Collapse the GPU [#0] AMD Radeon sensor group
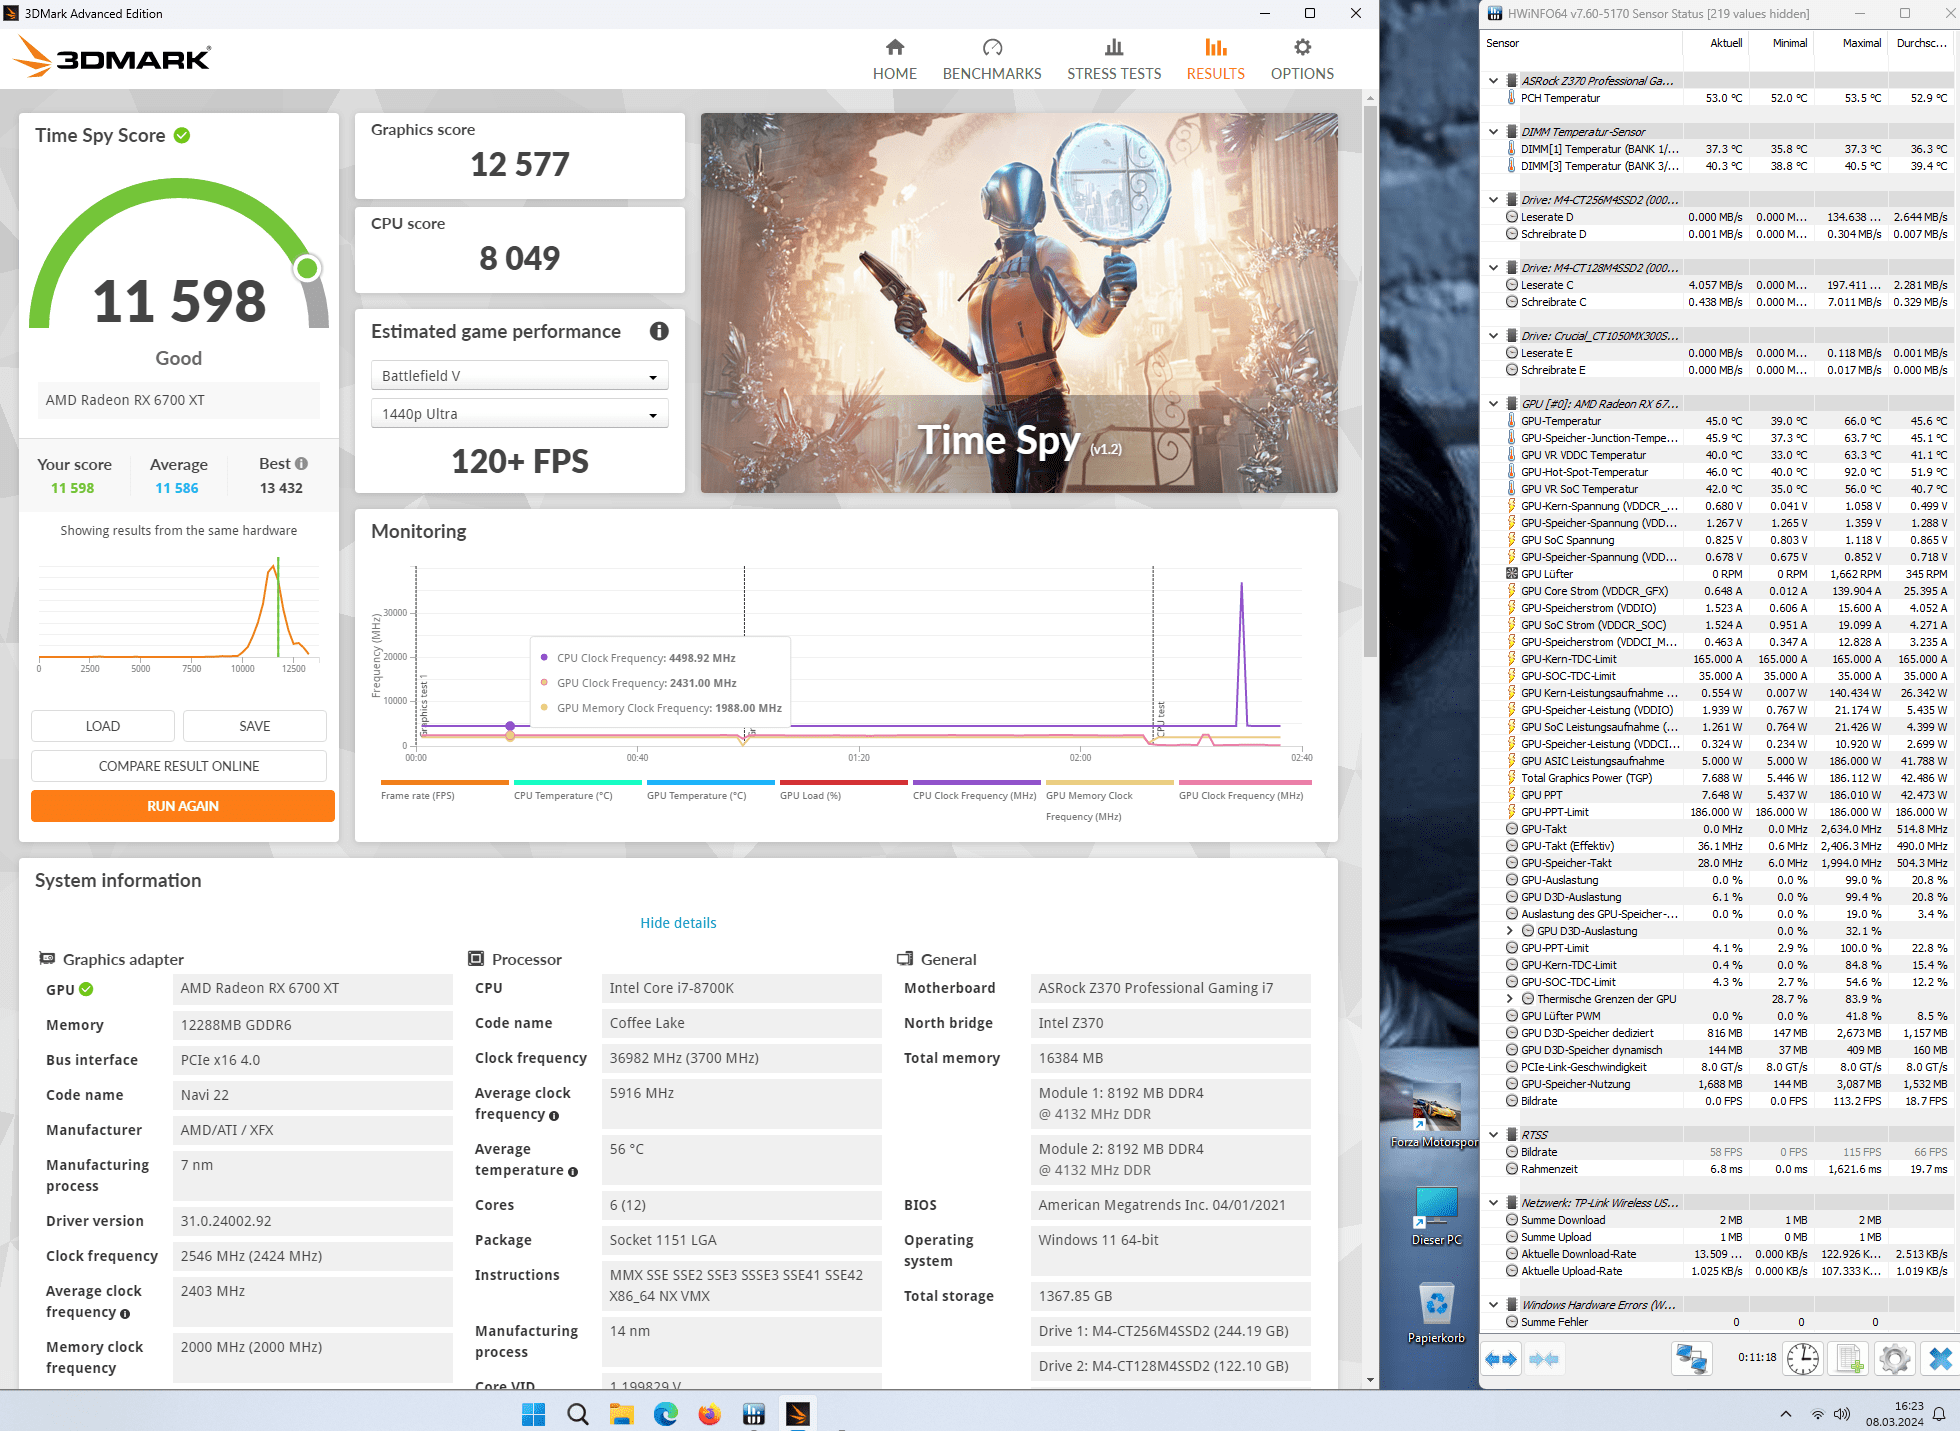 (x=1494, y=404)
